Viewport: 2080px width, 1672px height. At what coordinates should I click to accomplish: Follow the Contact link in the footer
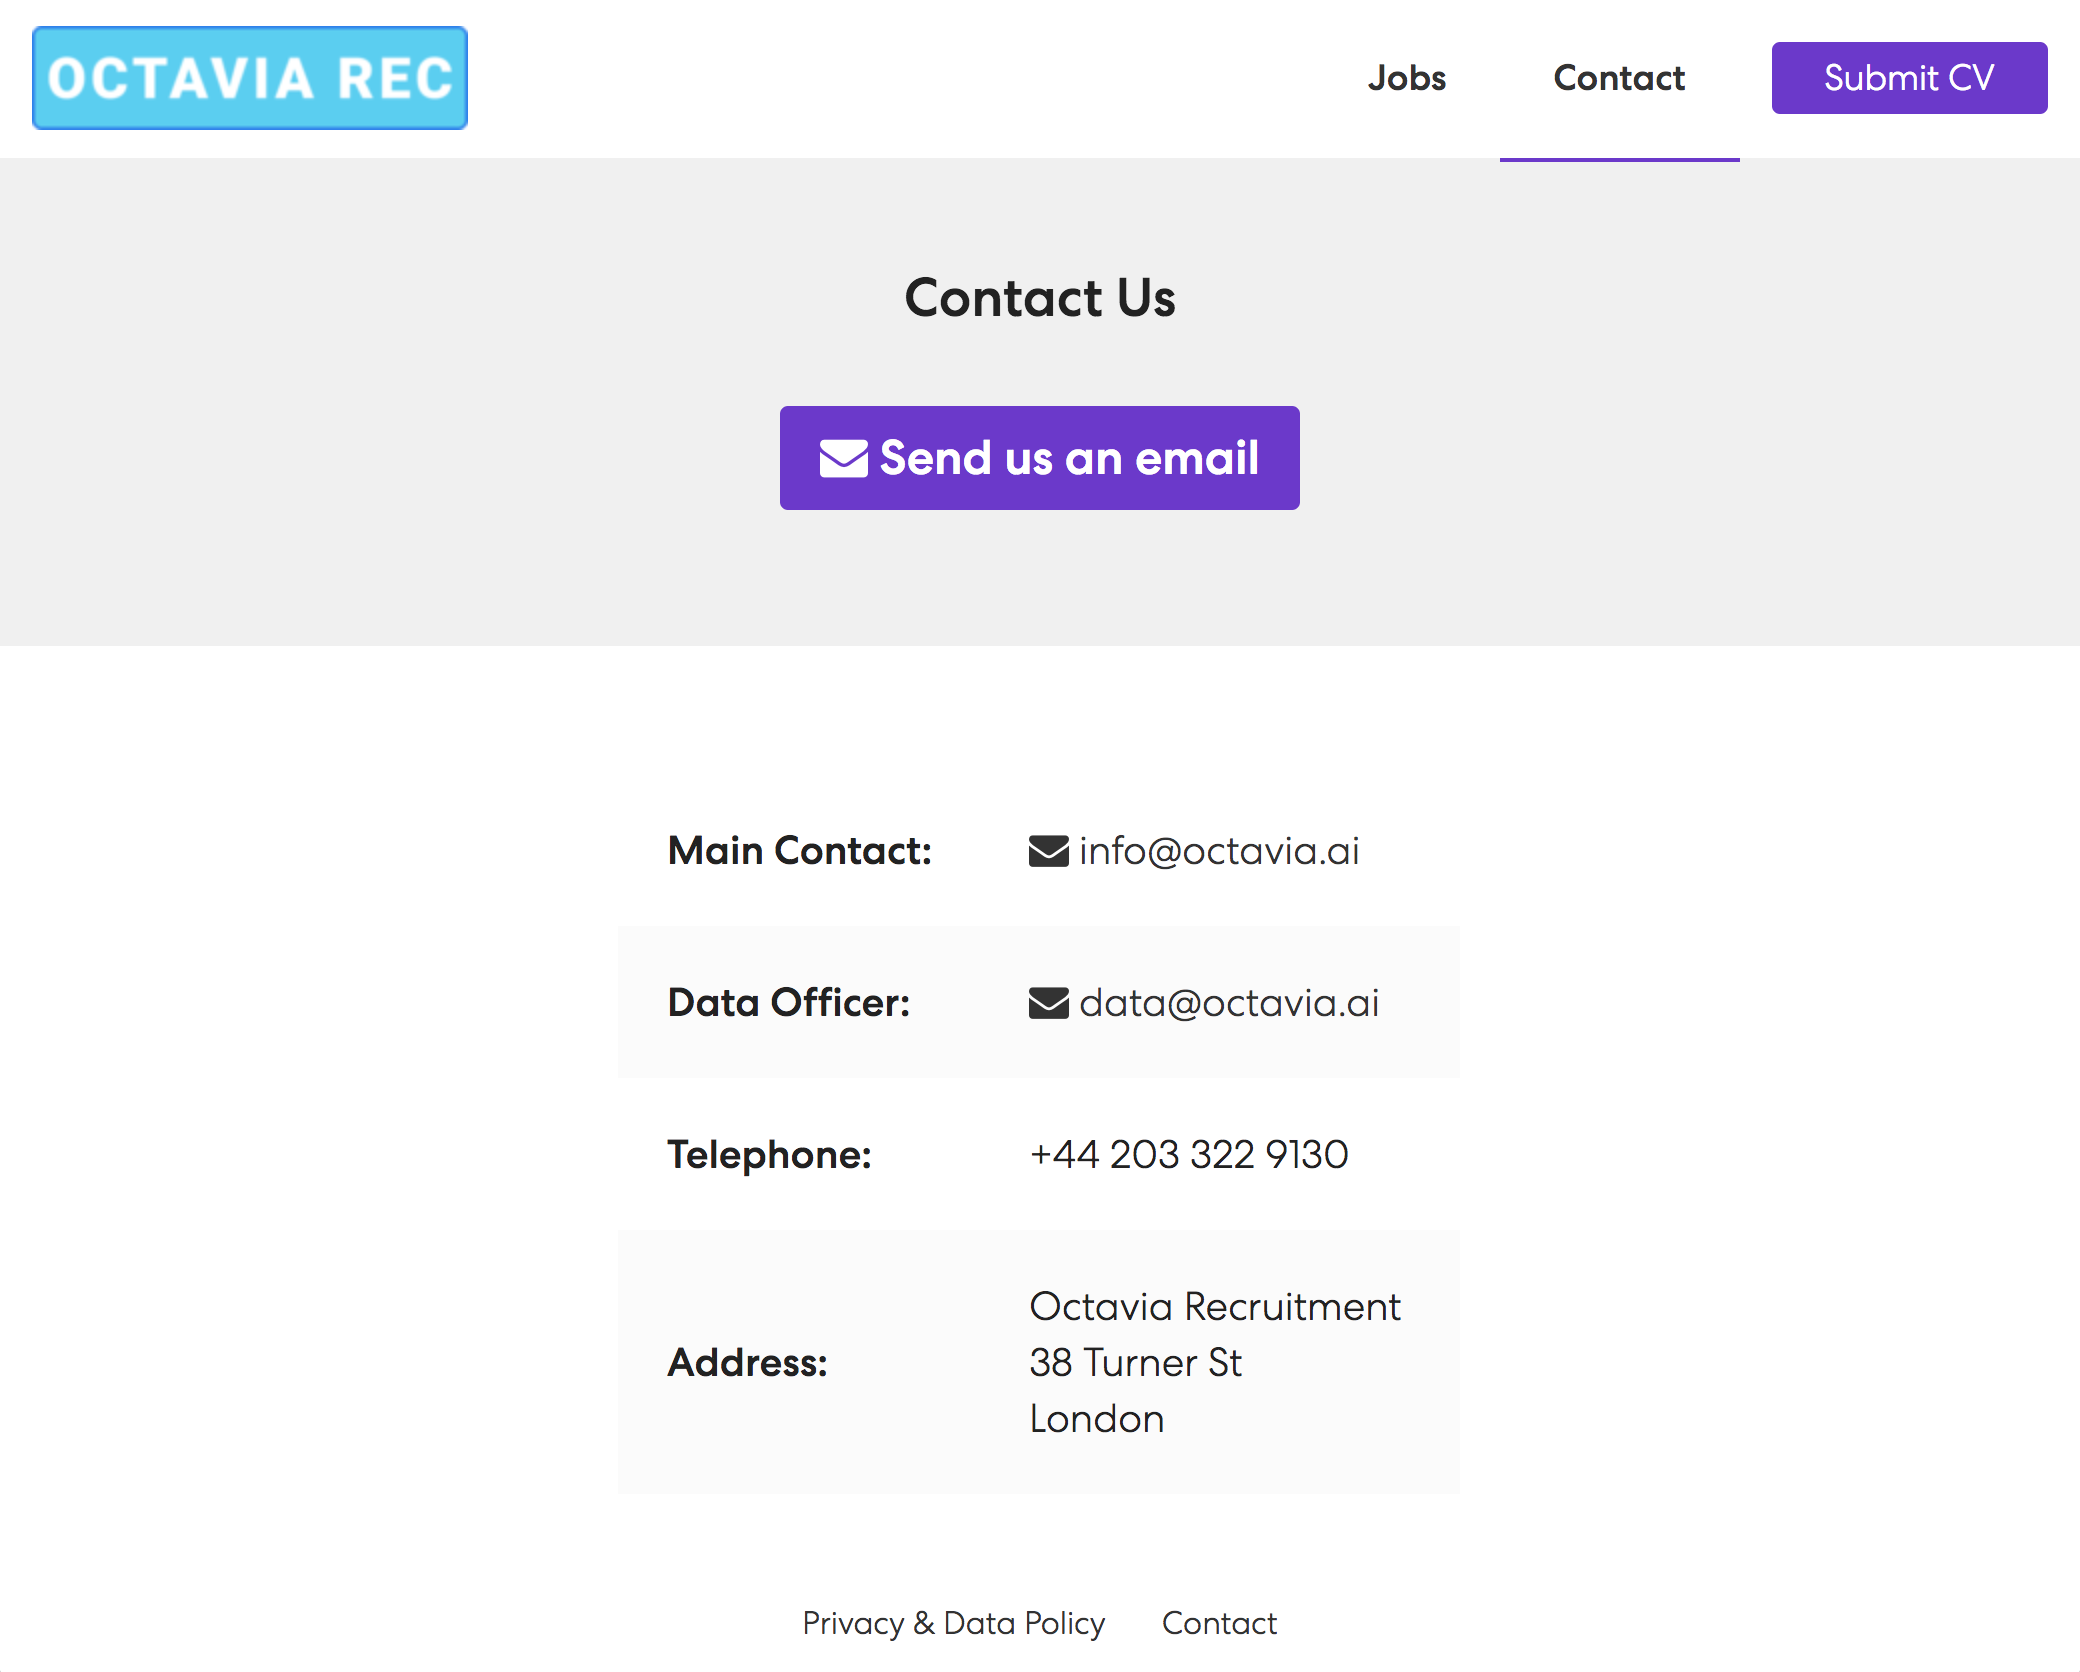[x=1219, y=1623]
